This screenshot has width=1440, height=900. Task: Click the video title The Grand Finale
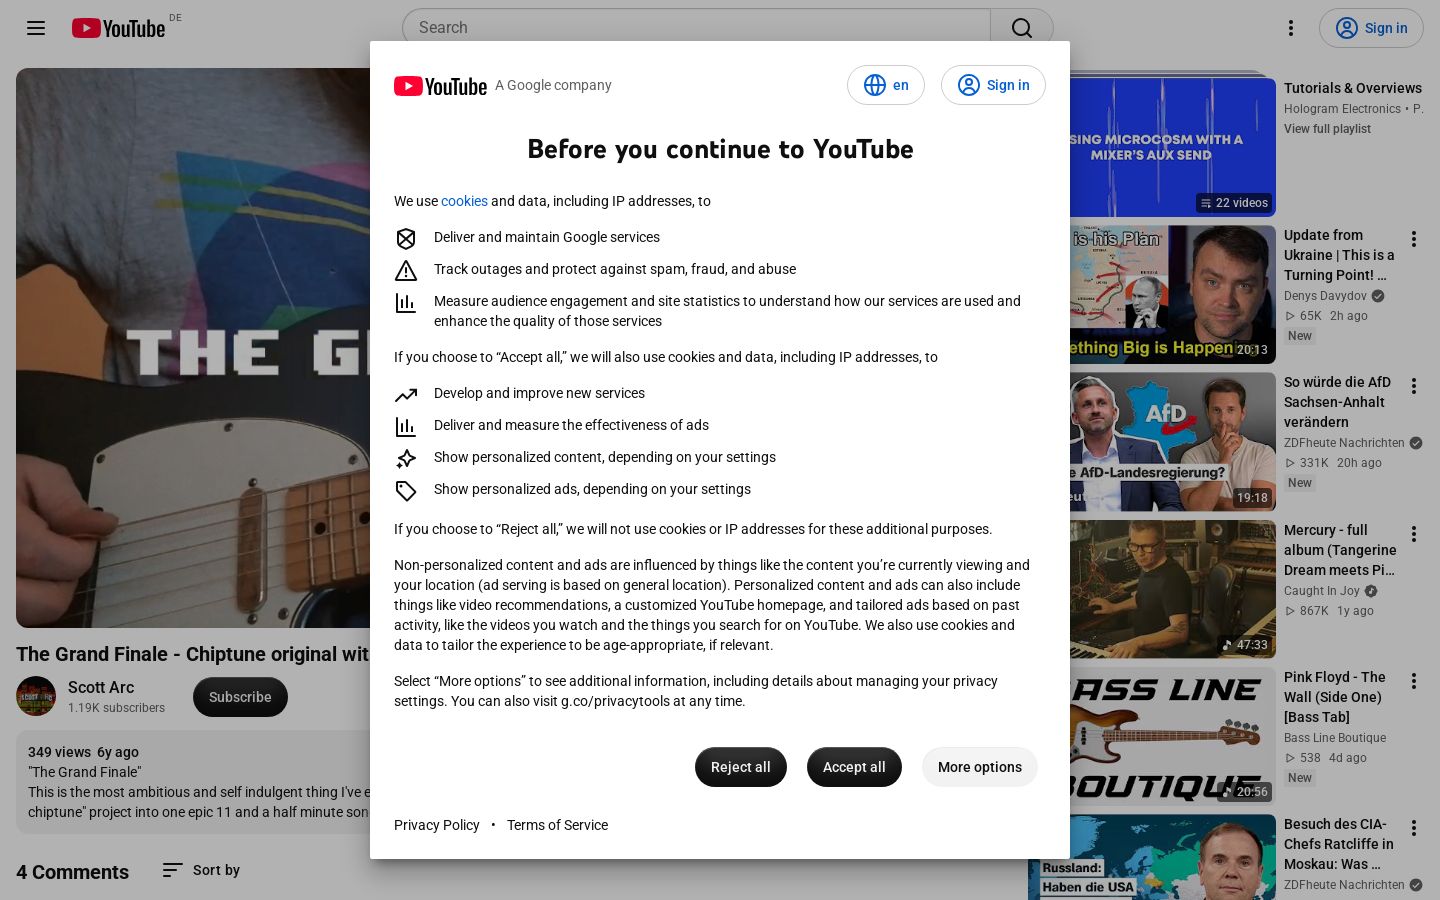coord(193,654)
